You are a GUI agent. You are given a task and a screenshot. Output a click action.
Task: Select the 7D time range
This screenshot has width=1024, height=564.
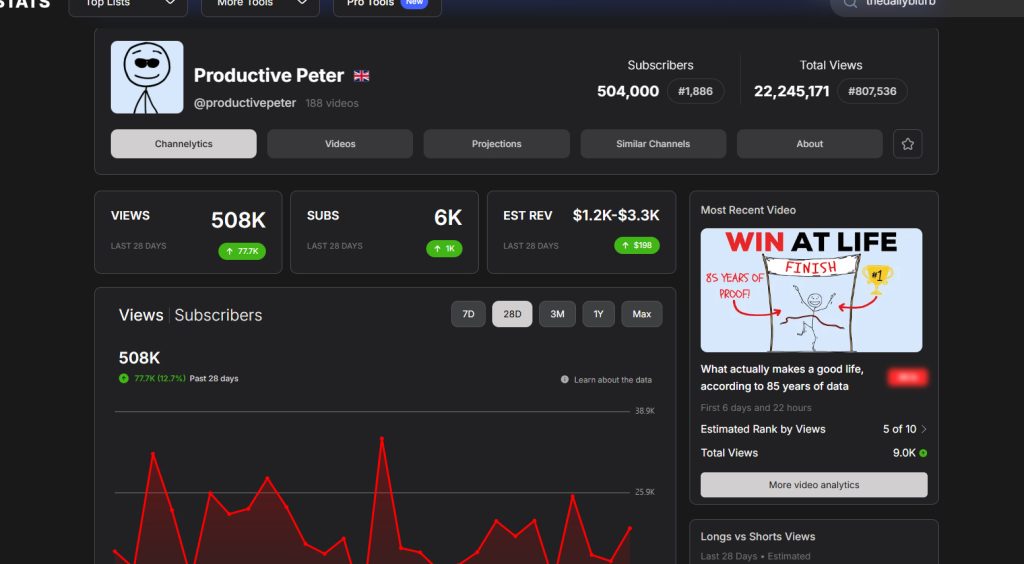tap(468, 314)
